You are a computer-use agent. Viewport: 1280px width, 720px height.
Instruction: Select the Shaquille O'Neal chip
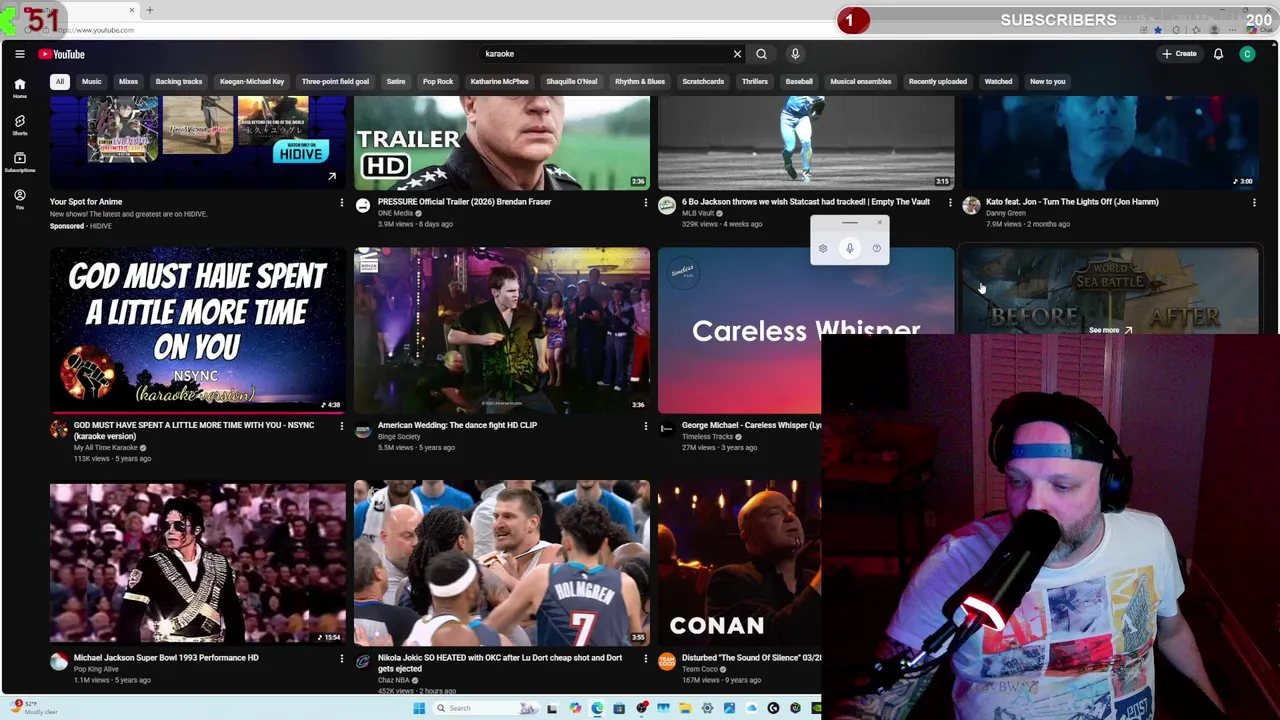point(571,81)
